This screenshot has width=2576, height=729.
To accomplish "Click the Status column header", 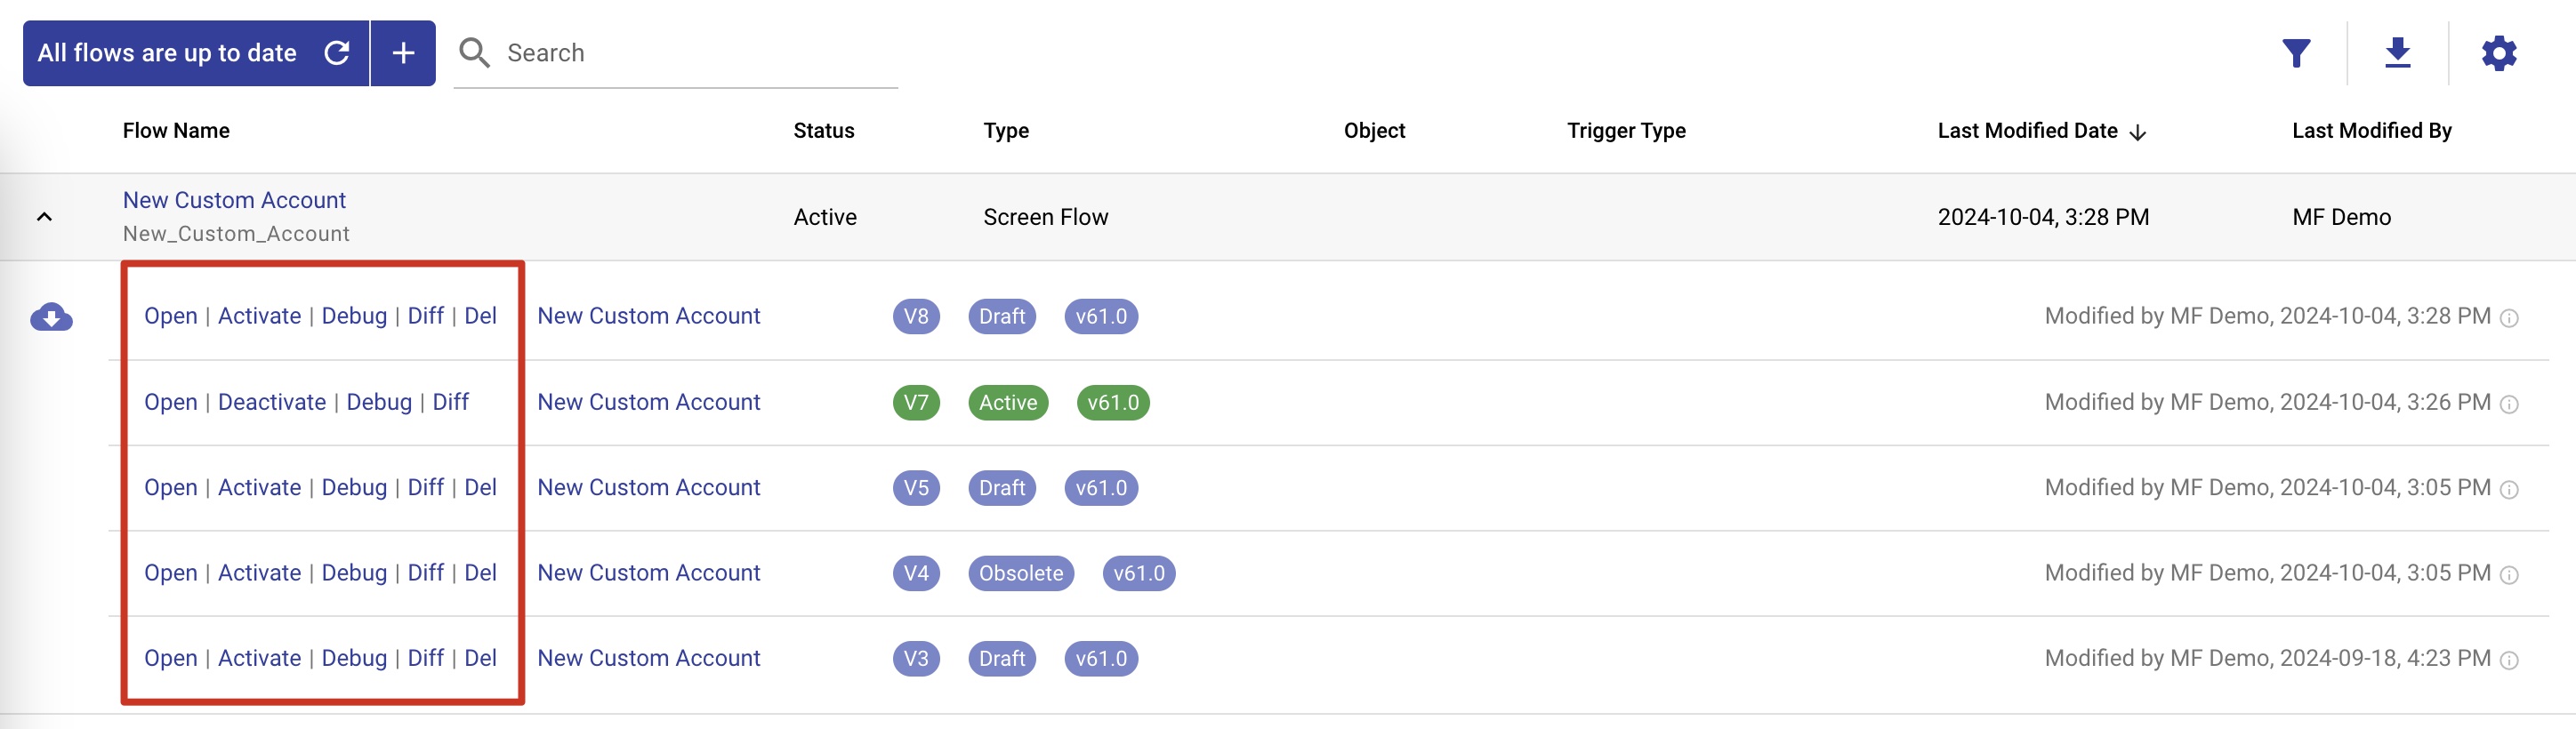I will coord(824,131).
